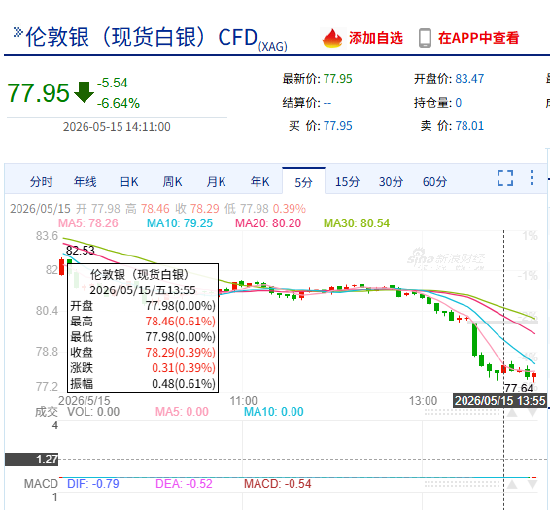This screenshot has height=510, width=550.
Task: Click down triangle in the MACD panel
Action: pos(532,485)
